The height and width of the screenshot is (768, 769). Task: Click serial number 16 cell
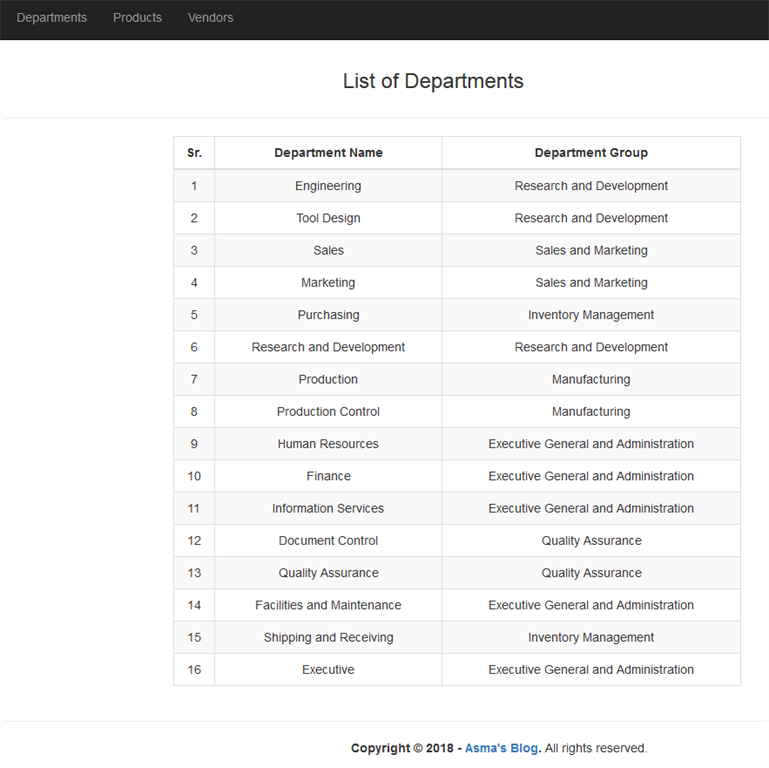coord(194,669)
